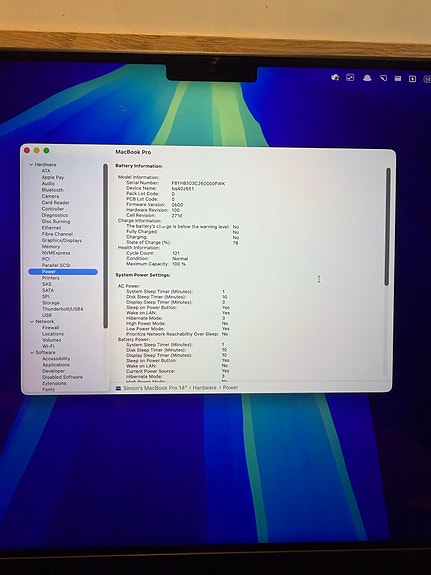Collapse the Hardware section in the sidebar
The image size is (431, 575).
[x=31, y=165]
